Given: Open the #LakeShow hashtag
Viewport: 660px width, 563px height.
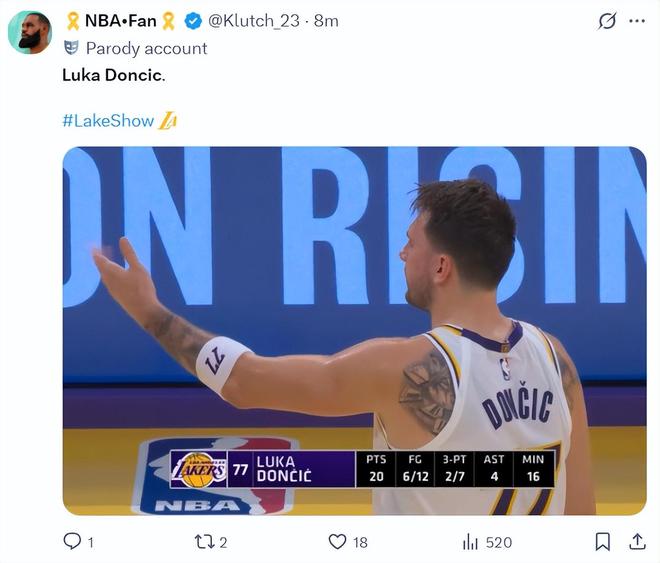Looking at the screenshot, I should 108,121.
